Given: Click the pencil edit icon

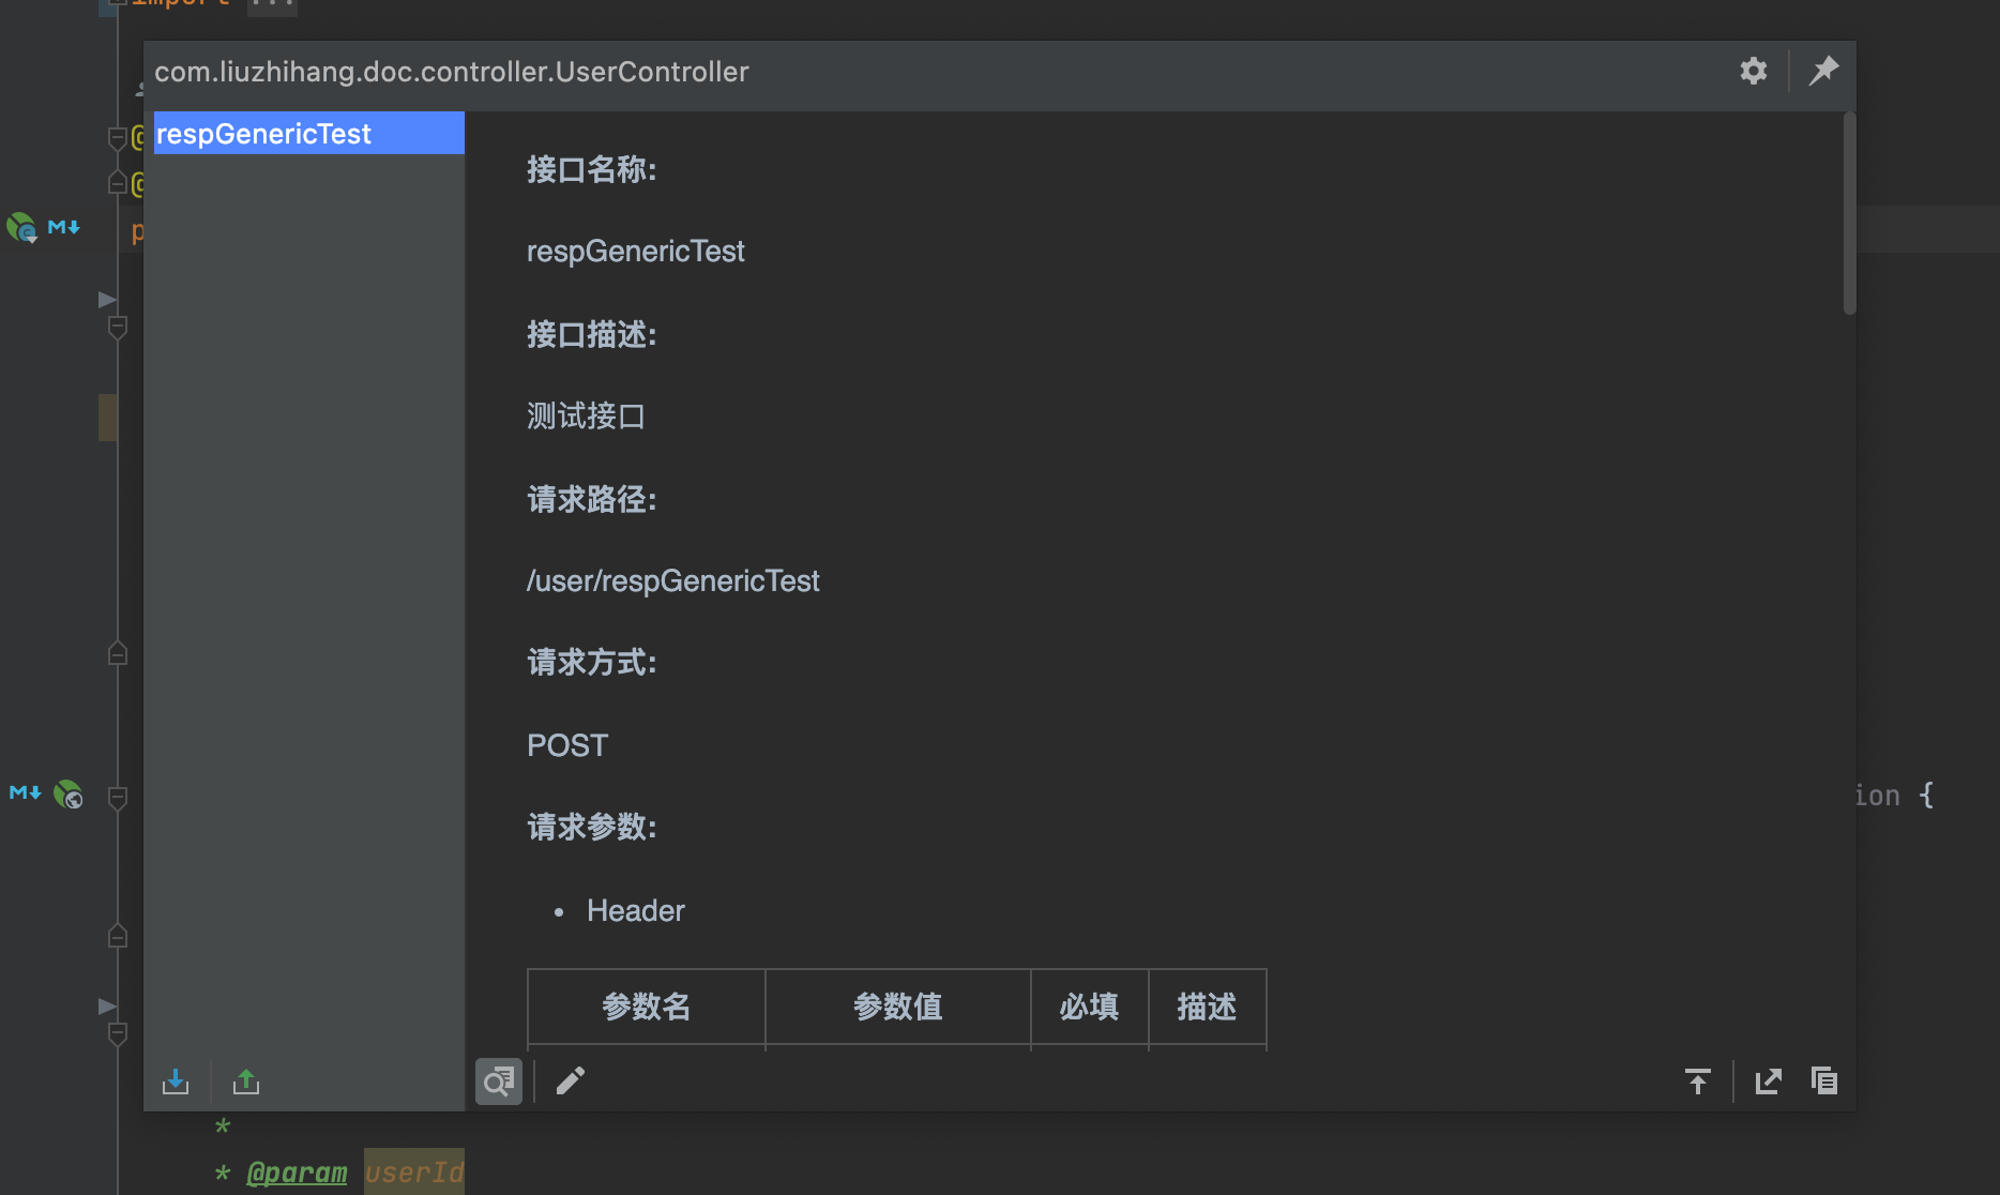Looking at the screenshot, I should (x=570, y=1081).
